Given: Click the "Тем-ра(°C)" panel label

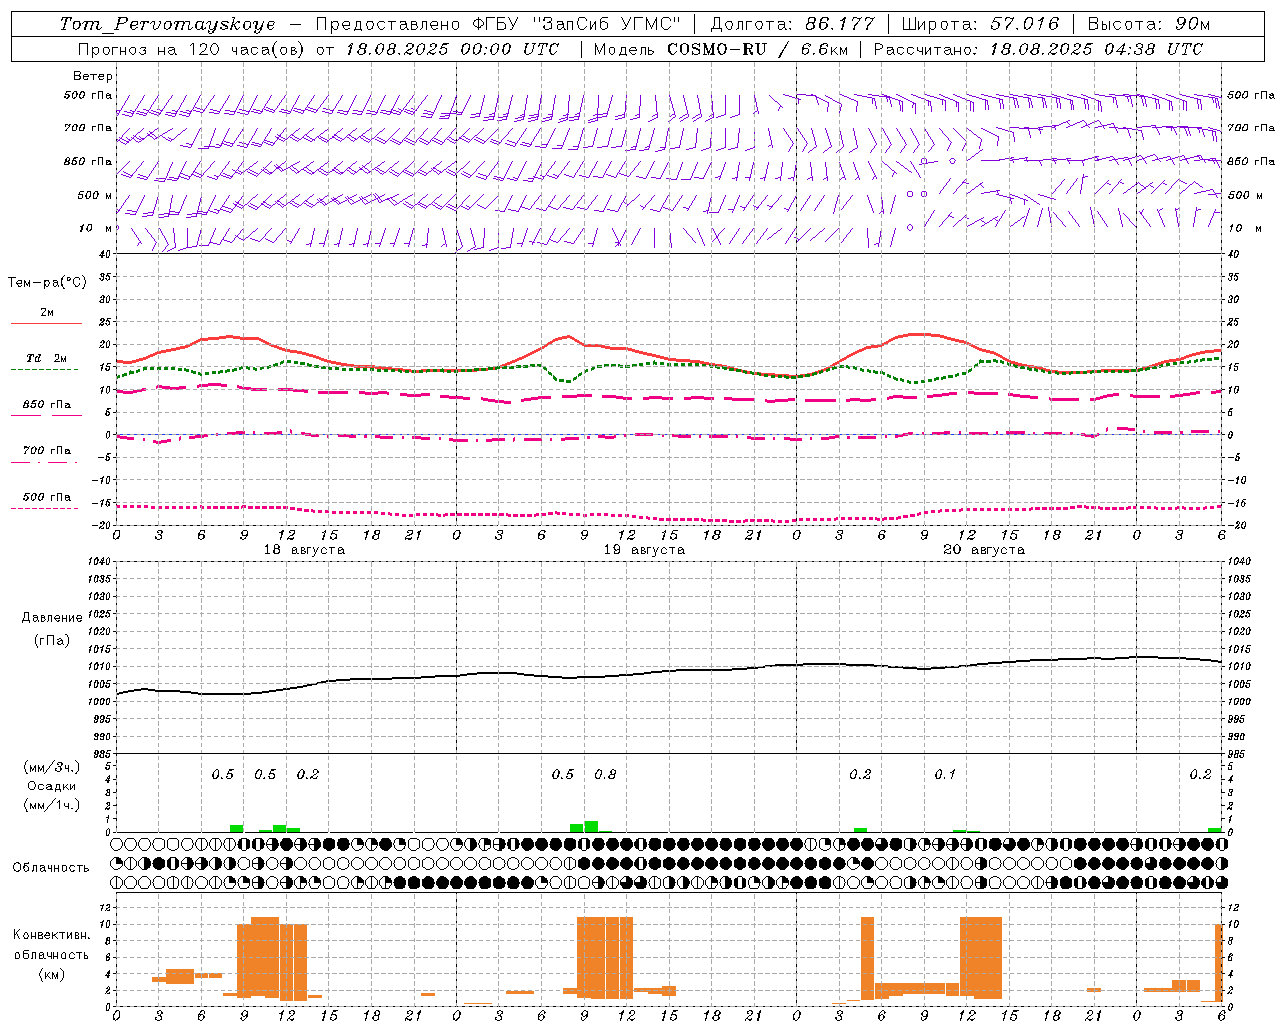Looking at the screenshot, I should (47, 283).
